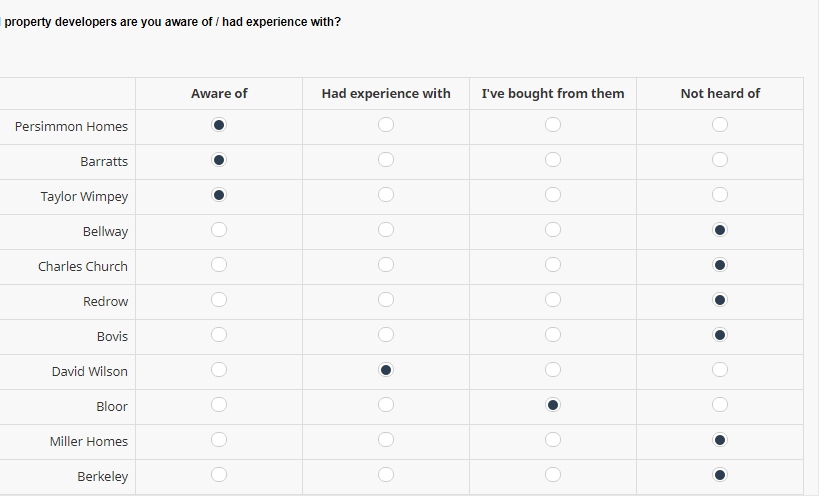Mark Barratts as 'Not heard of'

[719, 160]
